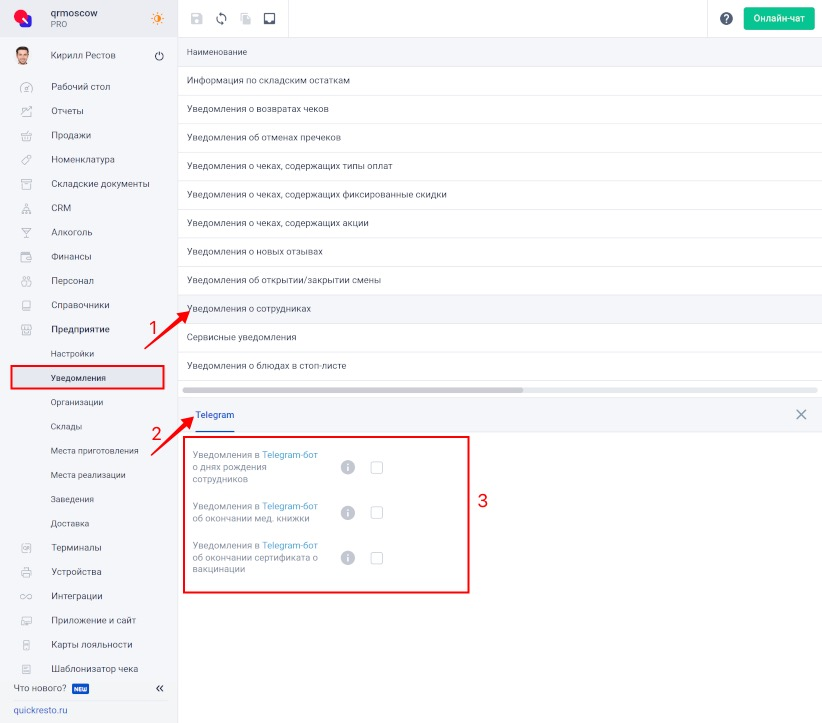Click the Персонал people icon
The height and width of the screenshot is (723, 822).
[26, 281]
